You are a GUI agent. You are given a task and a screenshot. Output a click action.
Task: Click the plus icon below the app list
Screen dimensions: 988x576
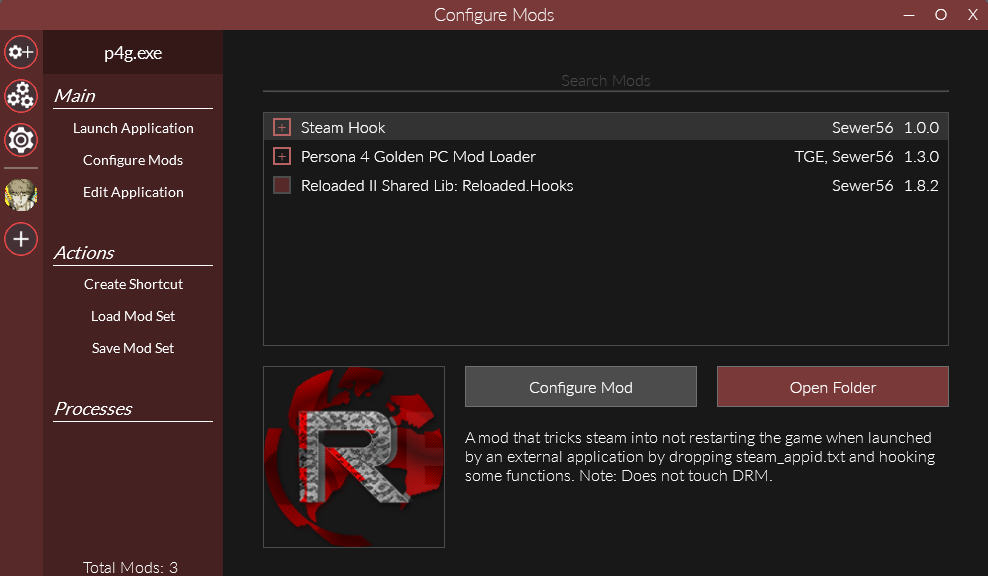(x=20, y=239)
